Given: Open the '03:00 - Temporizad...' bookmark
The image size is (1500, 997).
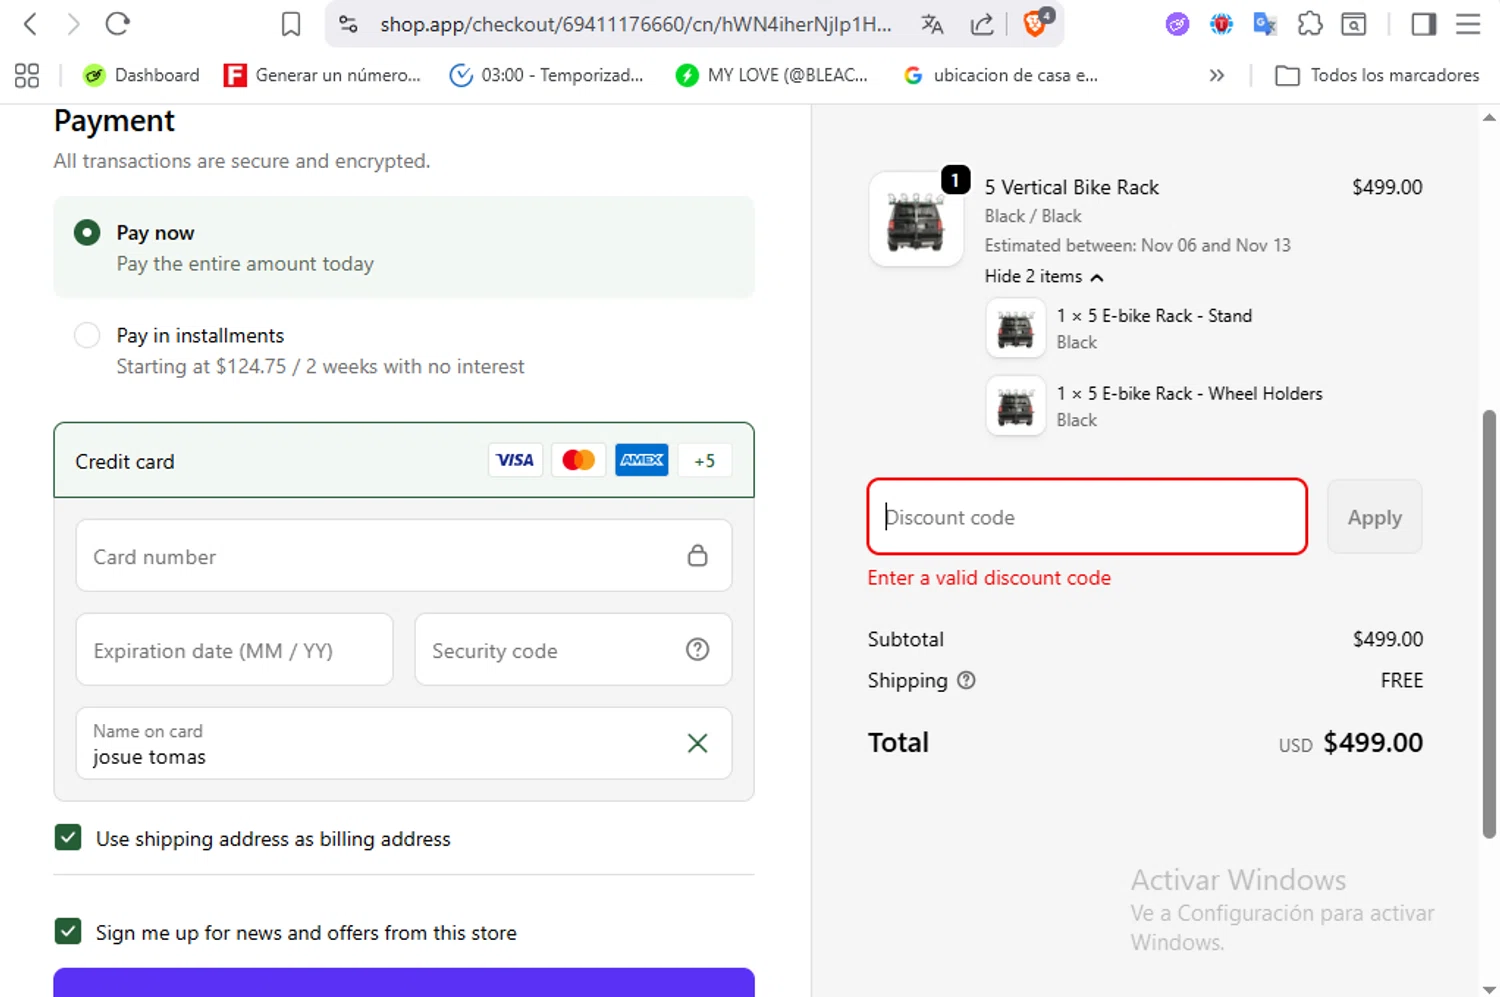Looking at the screenshot, I should [x=547, y=75].
